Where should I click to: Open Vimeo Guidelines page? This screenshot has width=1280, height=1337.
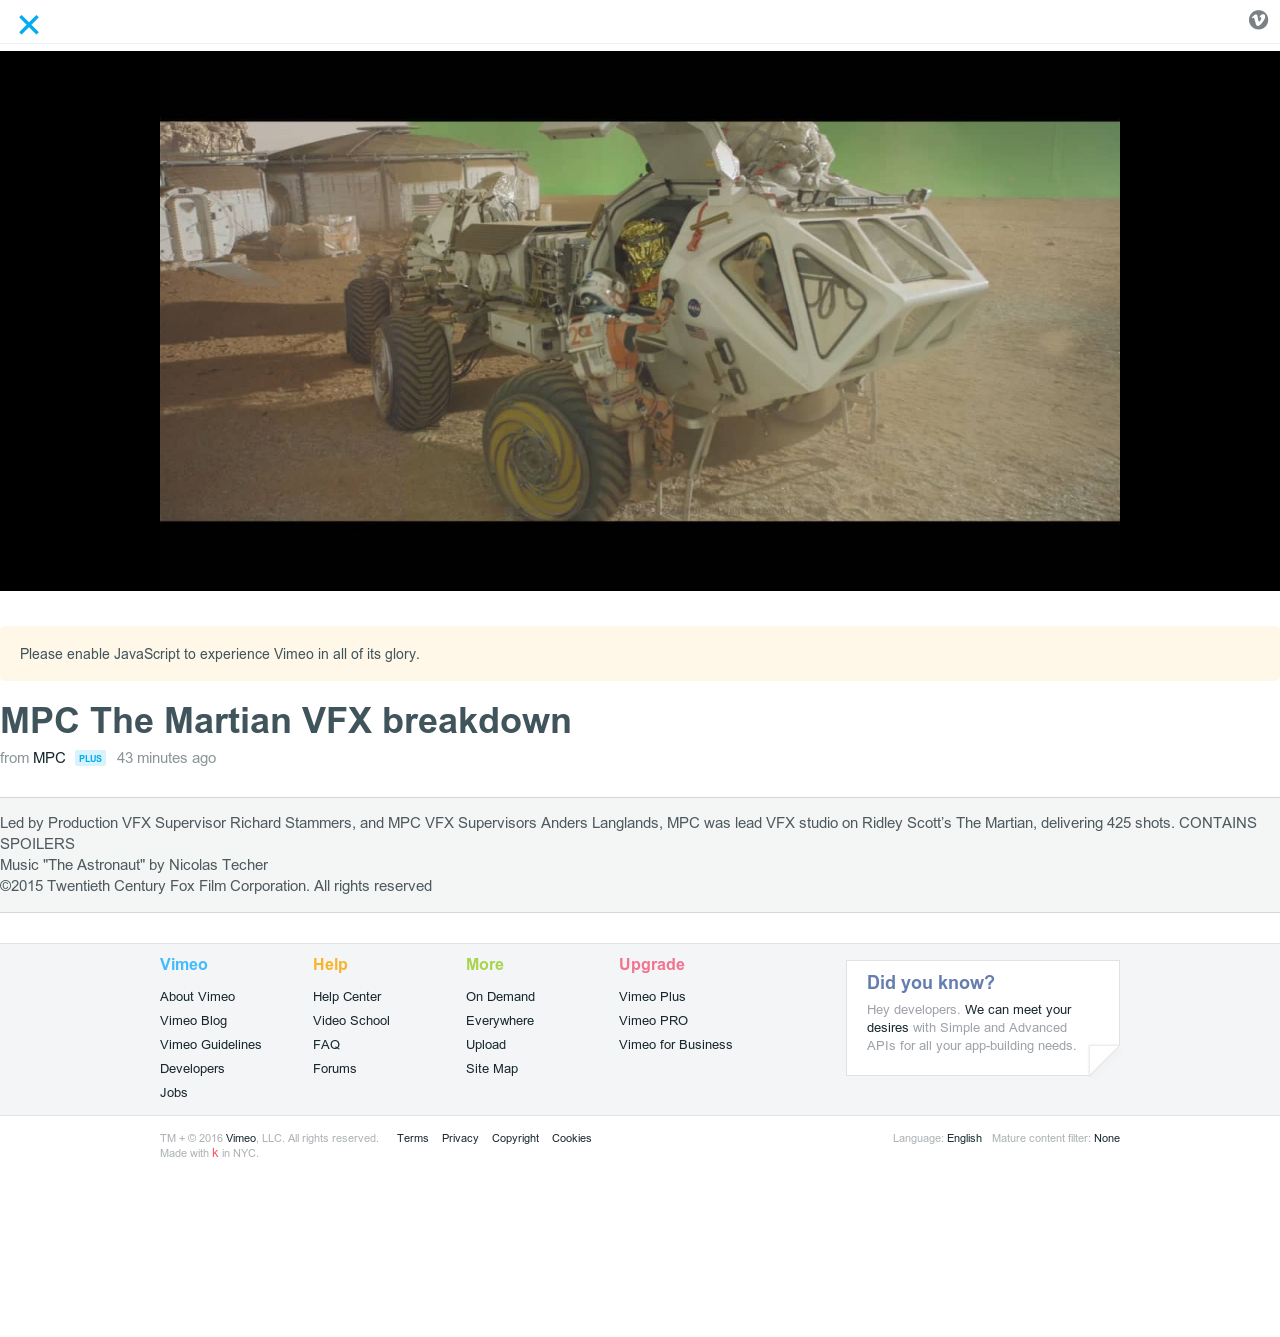click(x=210, y=1045)
